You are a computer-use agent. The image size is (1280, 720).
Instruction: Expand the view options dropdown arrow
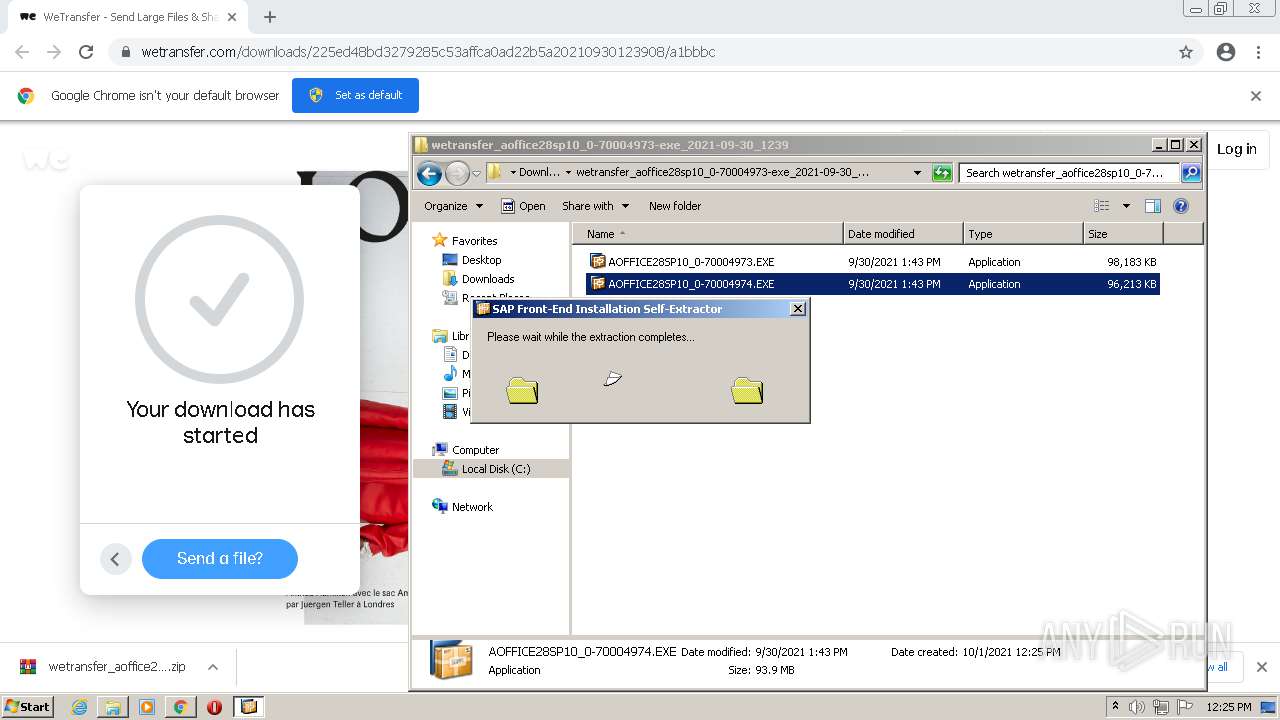[1126, 206]
